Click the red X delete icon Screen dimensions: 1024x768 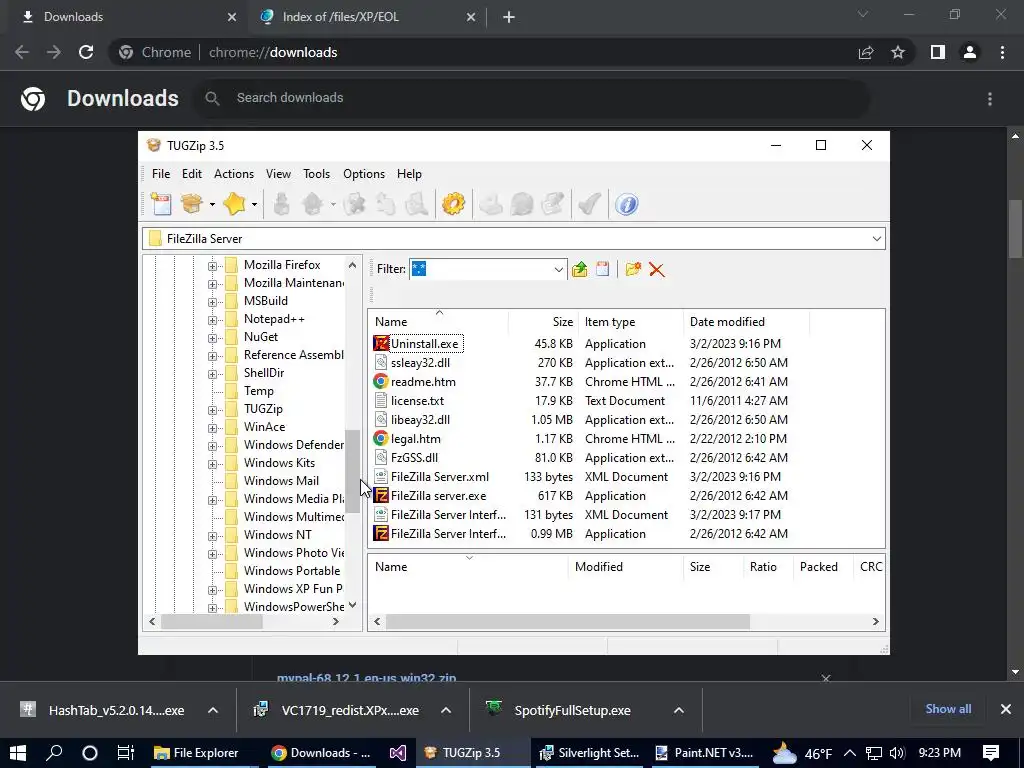(x=656, y=269)
